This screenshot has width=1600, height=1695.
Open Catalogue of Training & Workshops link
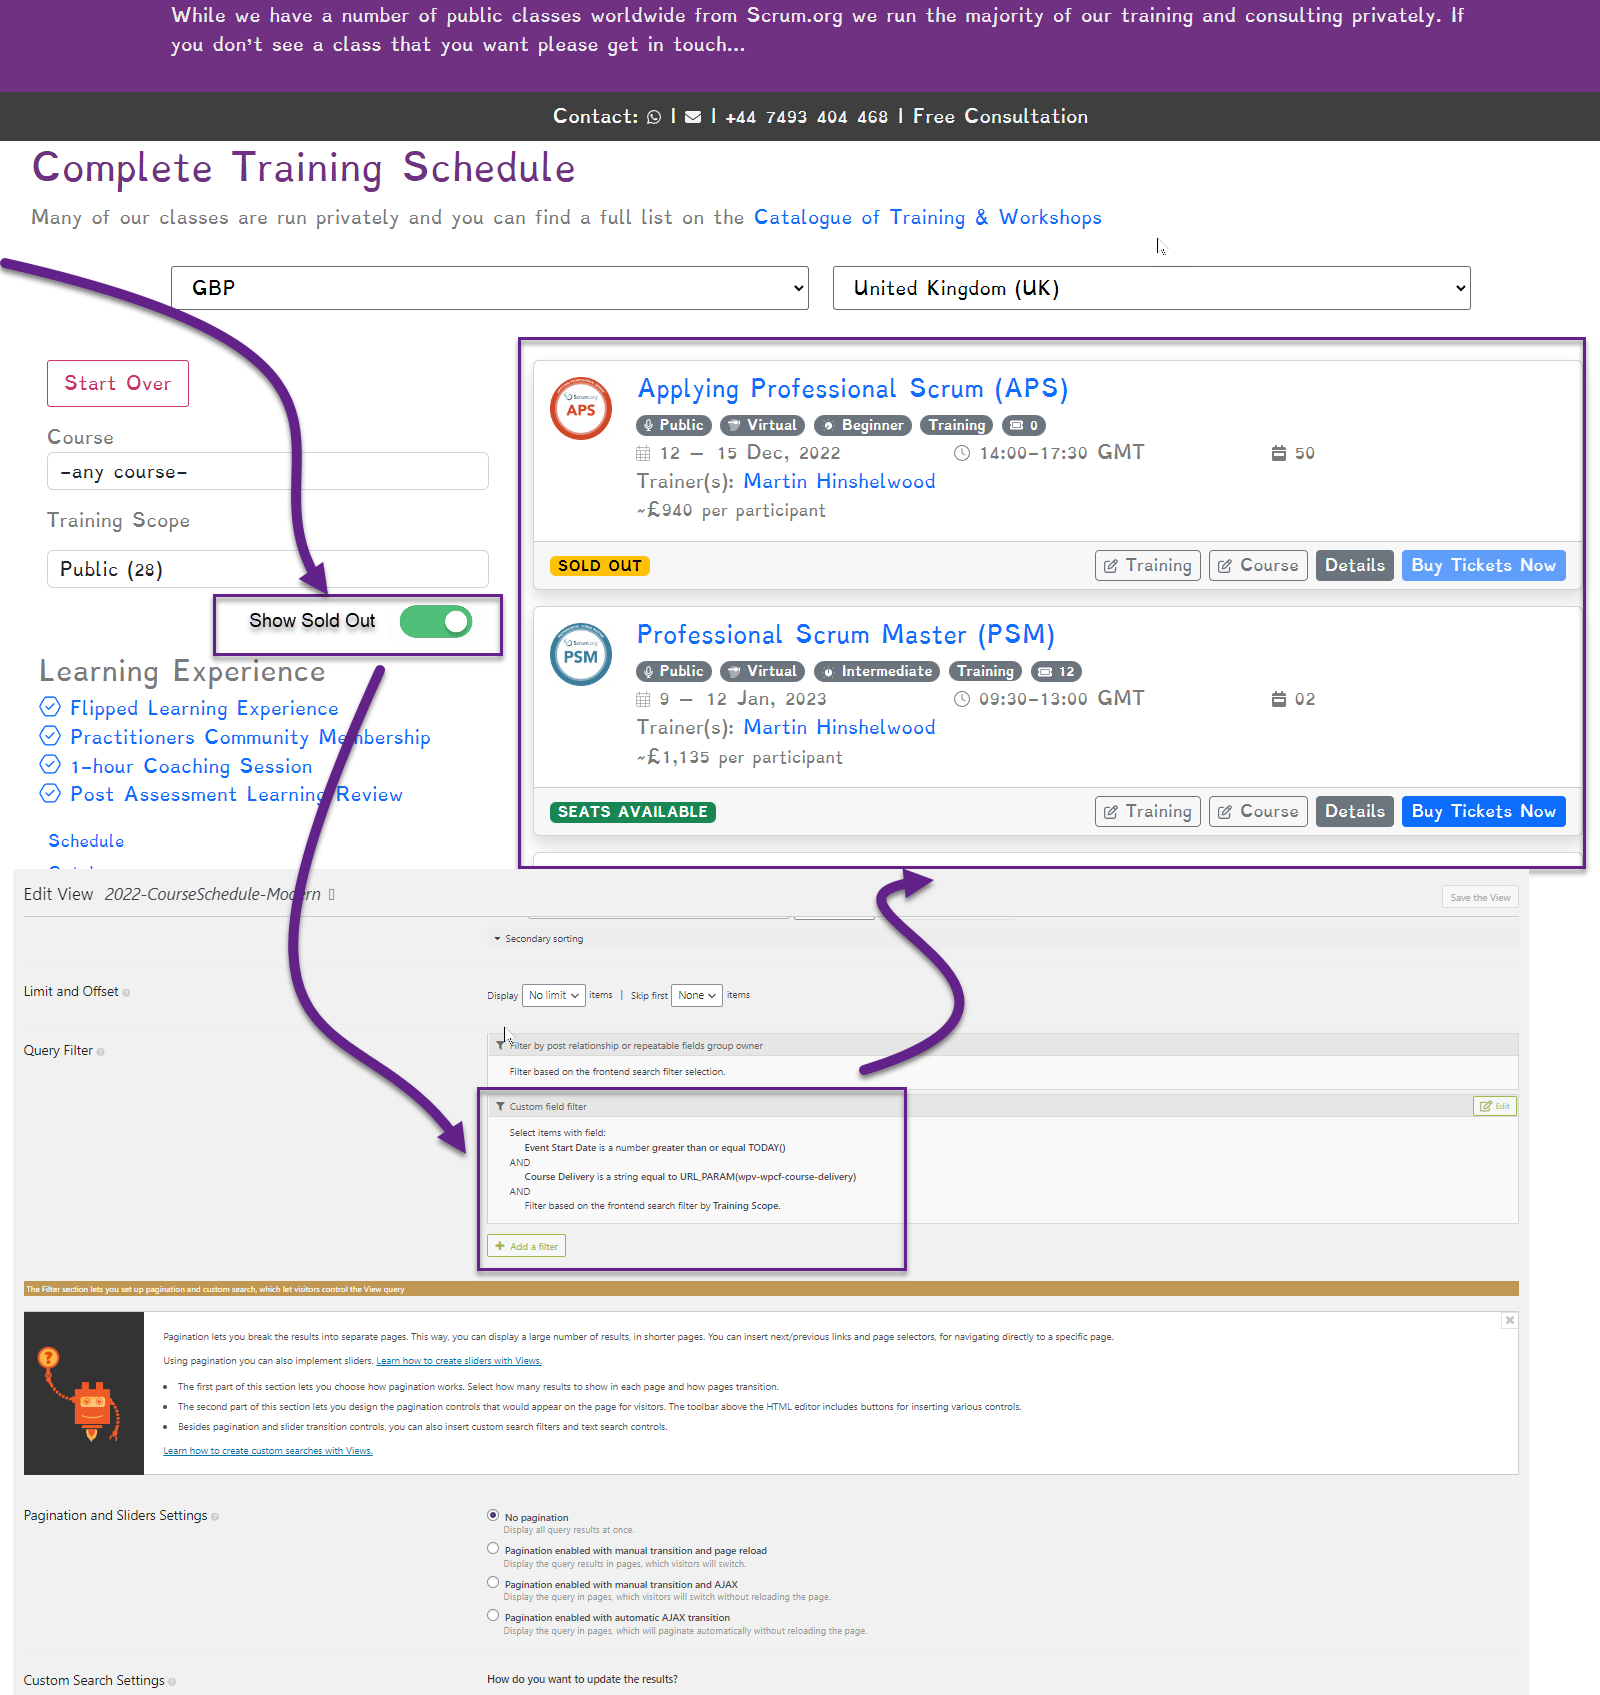pyautogui.click(x=928, y=218)
